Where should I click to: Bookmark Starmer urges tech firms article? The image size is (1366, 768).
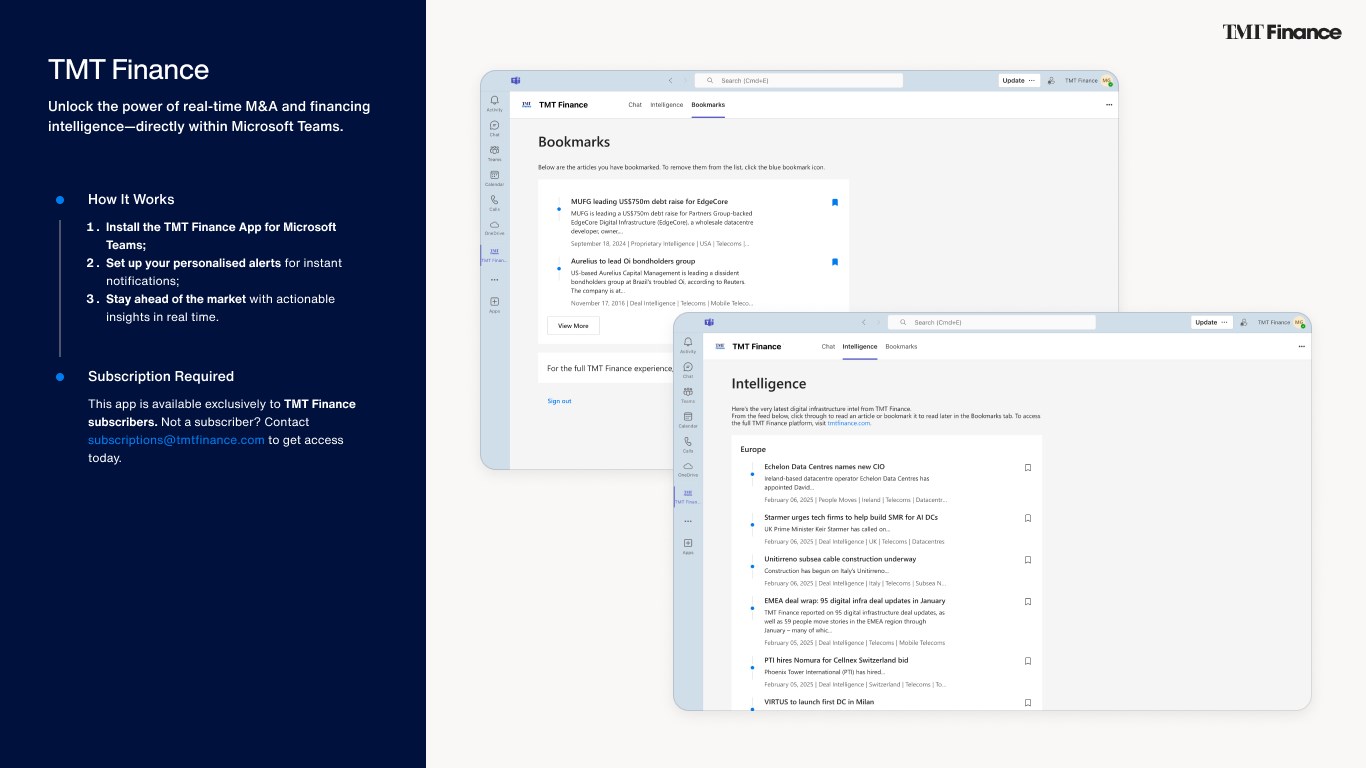pos(1028,518)
